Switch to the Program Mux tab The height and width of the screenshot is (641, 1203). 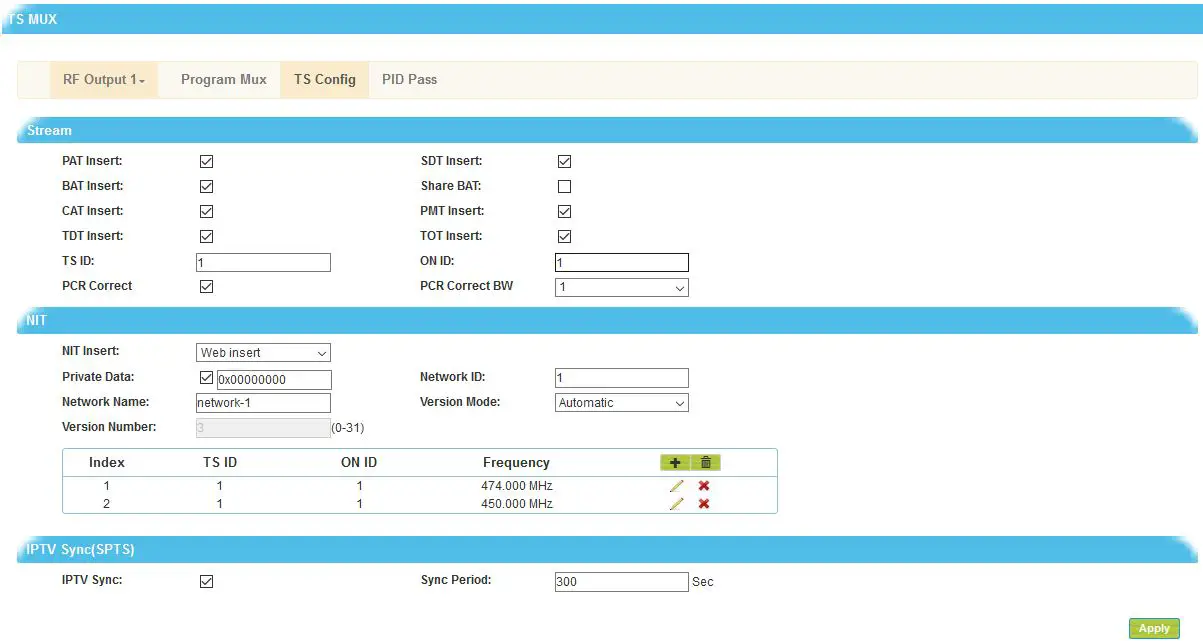[x=224, y=79]
